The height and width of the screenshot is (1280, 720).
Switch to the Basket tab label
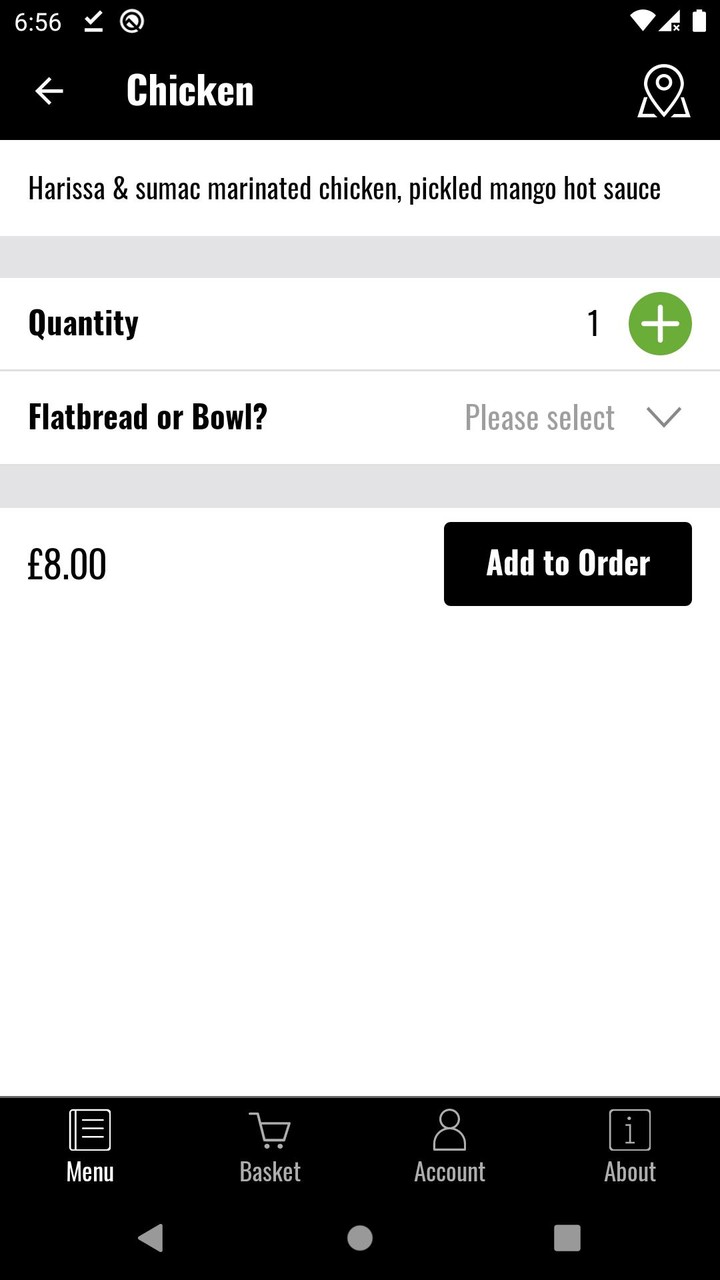[270, 1172]
